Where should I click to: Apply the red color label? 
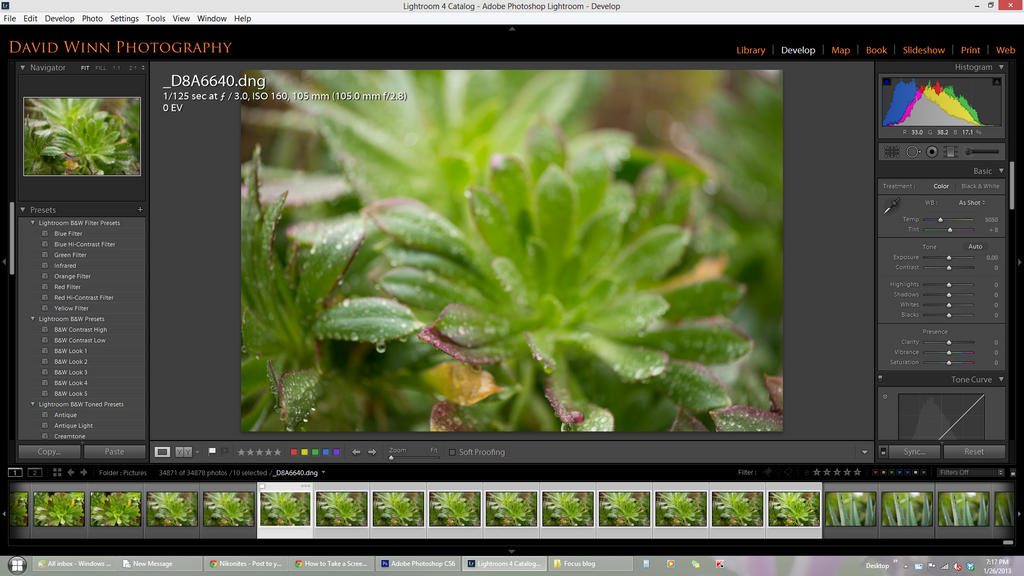coord(293,452)
